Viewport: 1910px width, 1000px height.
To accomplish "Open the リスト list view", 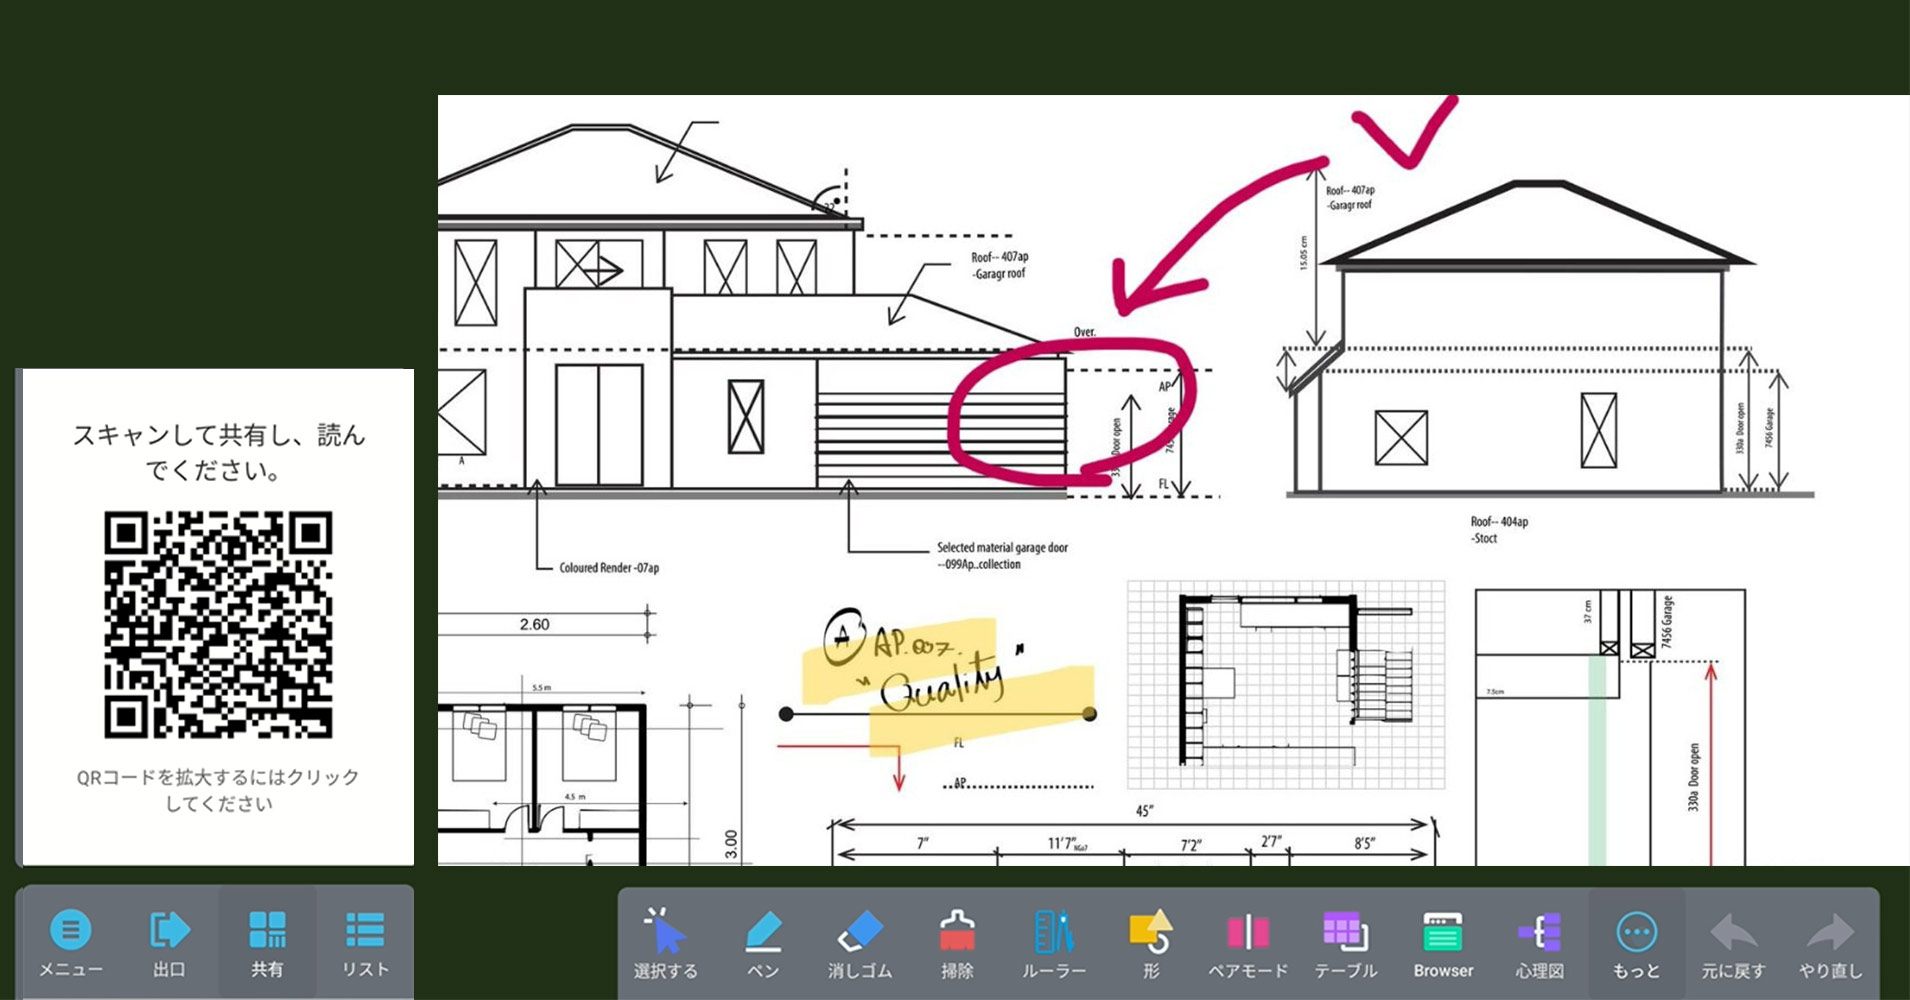I will coord(365,942).
